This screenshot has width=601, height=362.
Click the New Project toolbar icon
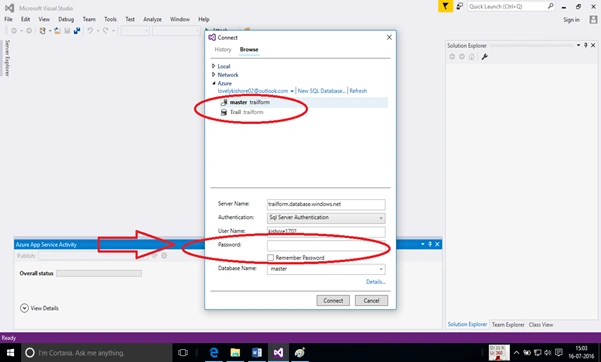click(42, 31)
